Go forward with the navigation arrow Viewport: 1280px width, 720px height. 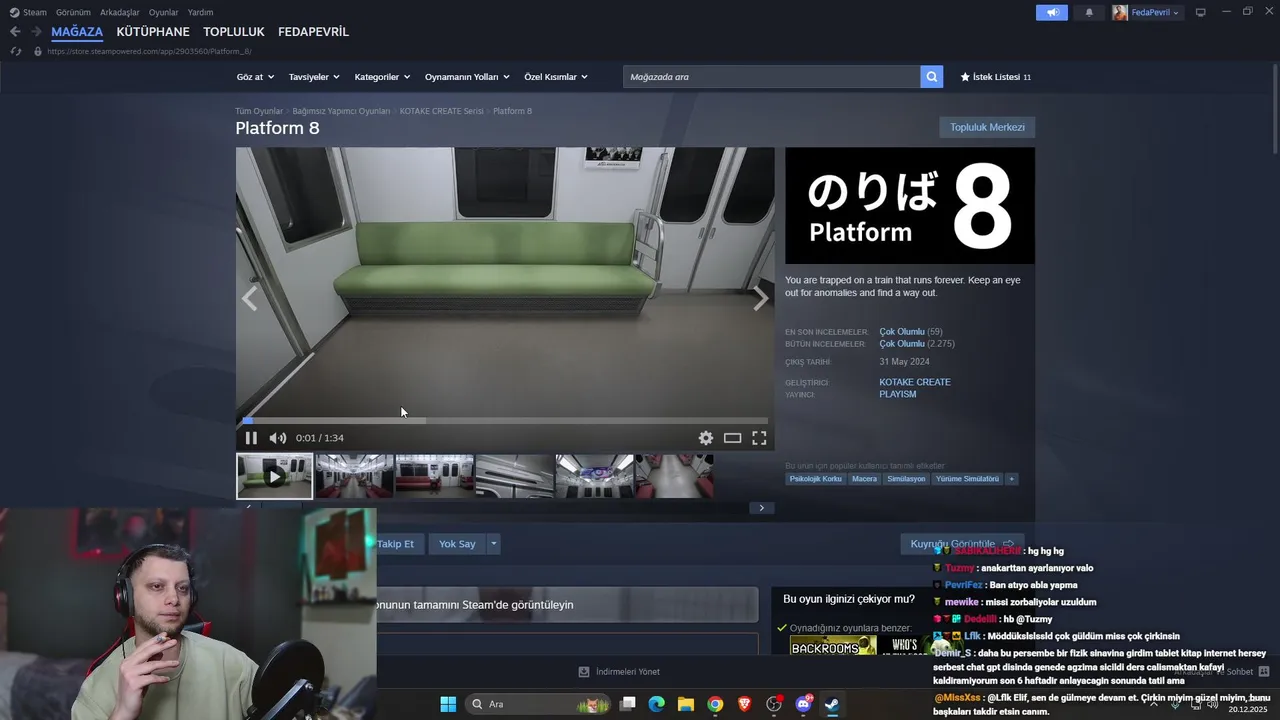pyautogui.click(x=36, y=32)
